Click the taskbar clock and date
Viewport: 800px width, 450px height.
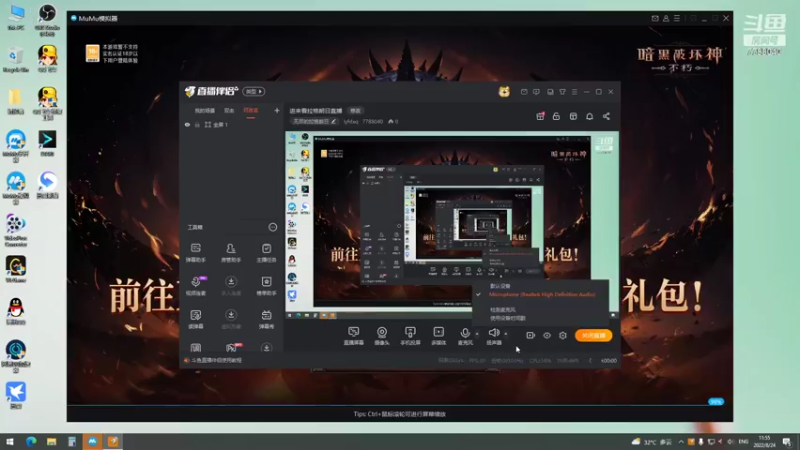point(764,442)
